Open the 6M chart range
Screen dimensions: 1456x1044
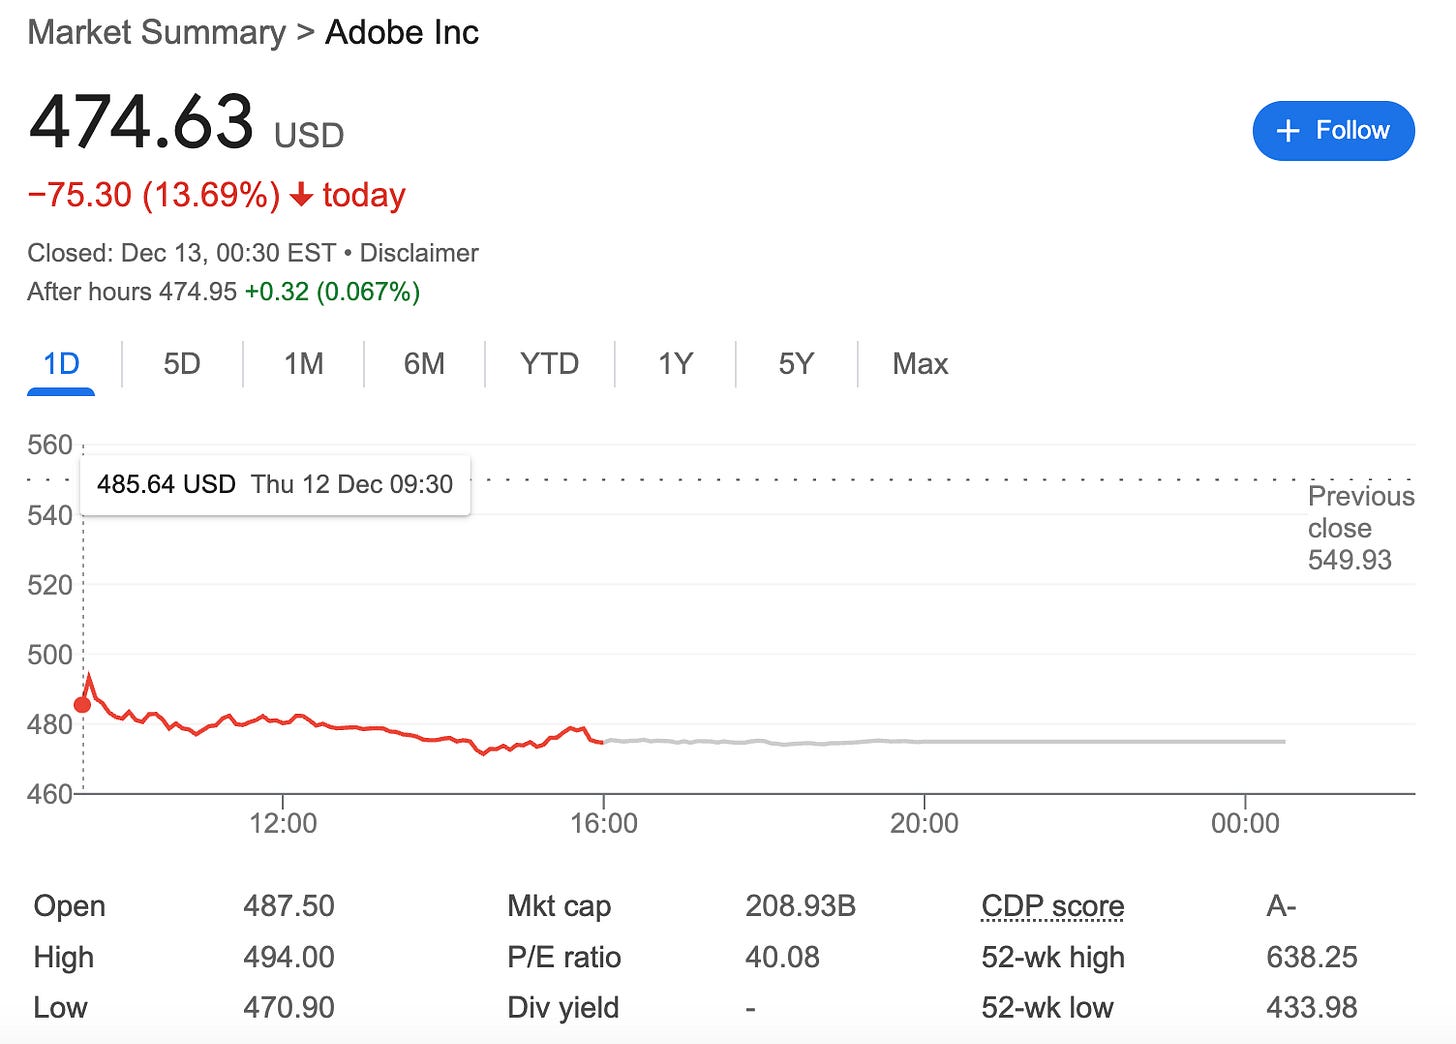[x=424, y=363]
